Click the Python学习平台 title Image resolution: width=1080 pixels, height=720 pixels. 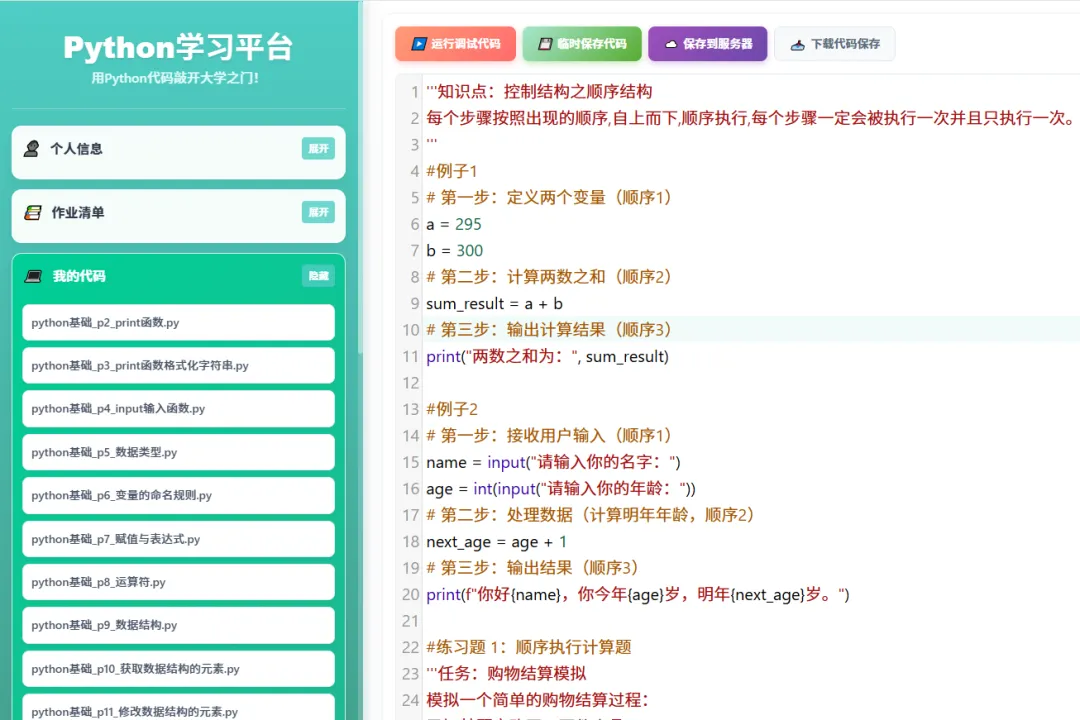click(x=178, y=48)
